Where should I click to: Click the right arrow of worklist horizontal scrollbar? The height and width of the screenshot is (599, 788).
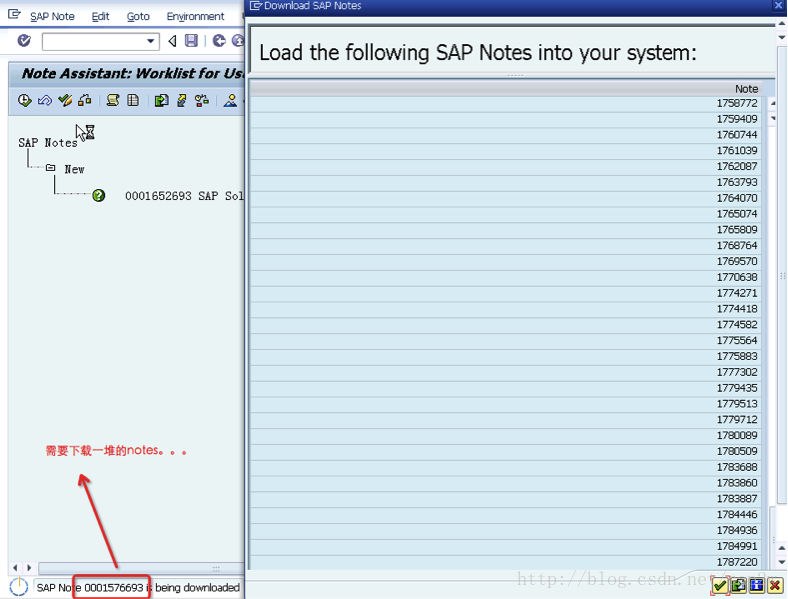pos(29,567)
